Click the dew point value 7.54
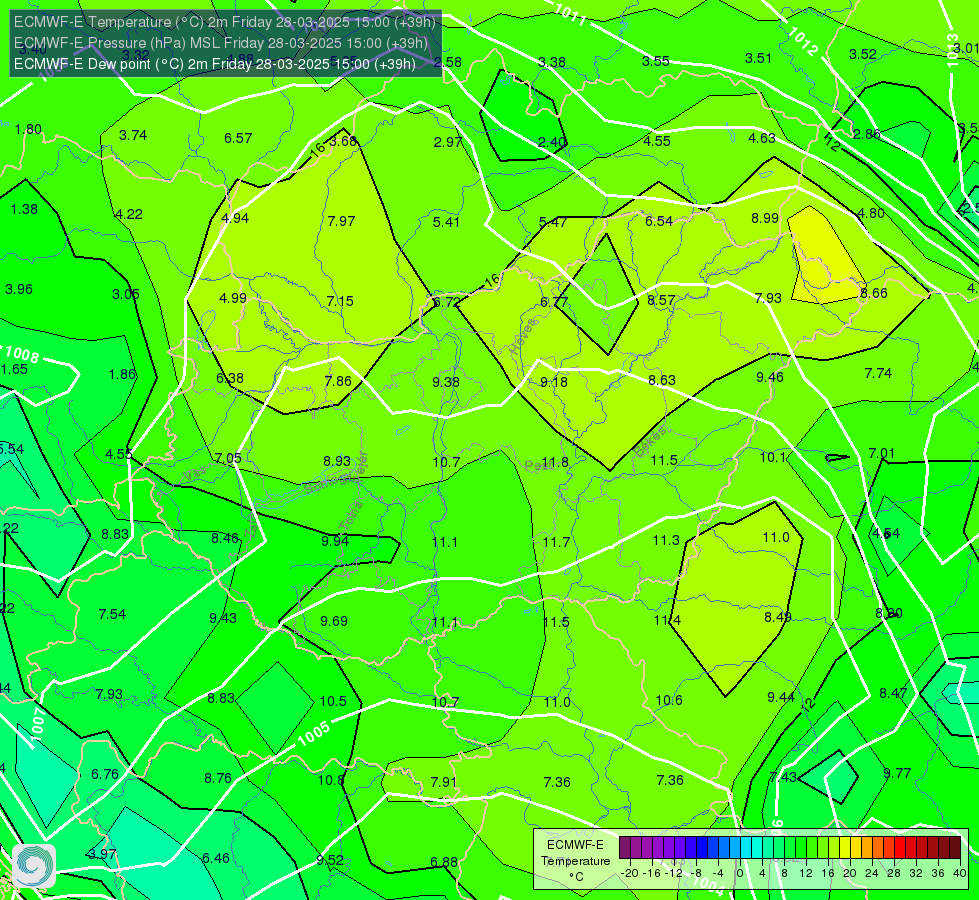This screenshot has width=979, height=900. tap(112, 614)
